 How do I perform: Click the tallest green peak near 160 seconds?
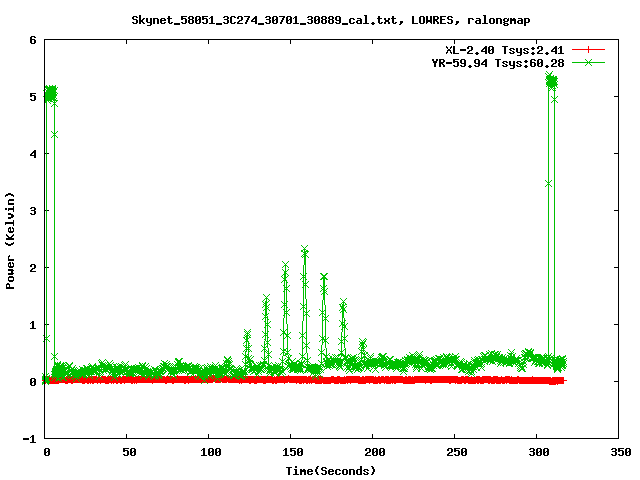[304, 250]
